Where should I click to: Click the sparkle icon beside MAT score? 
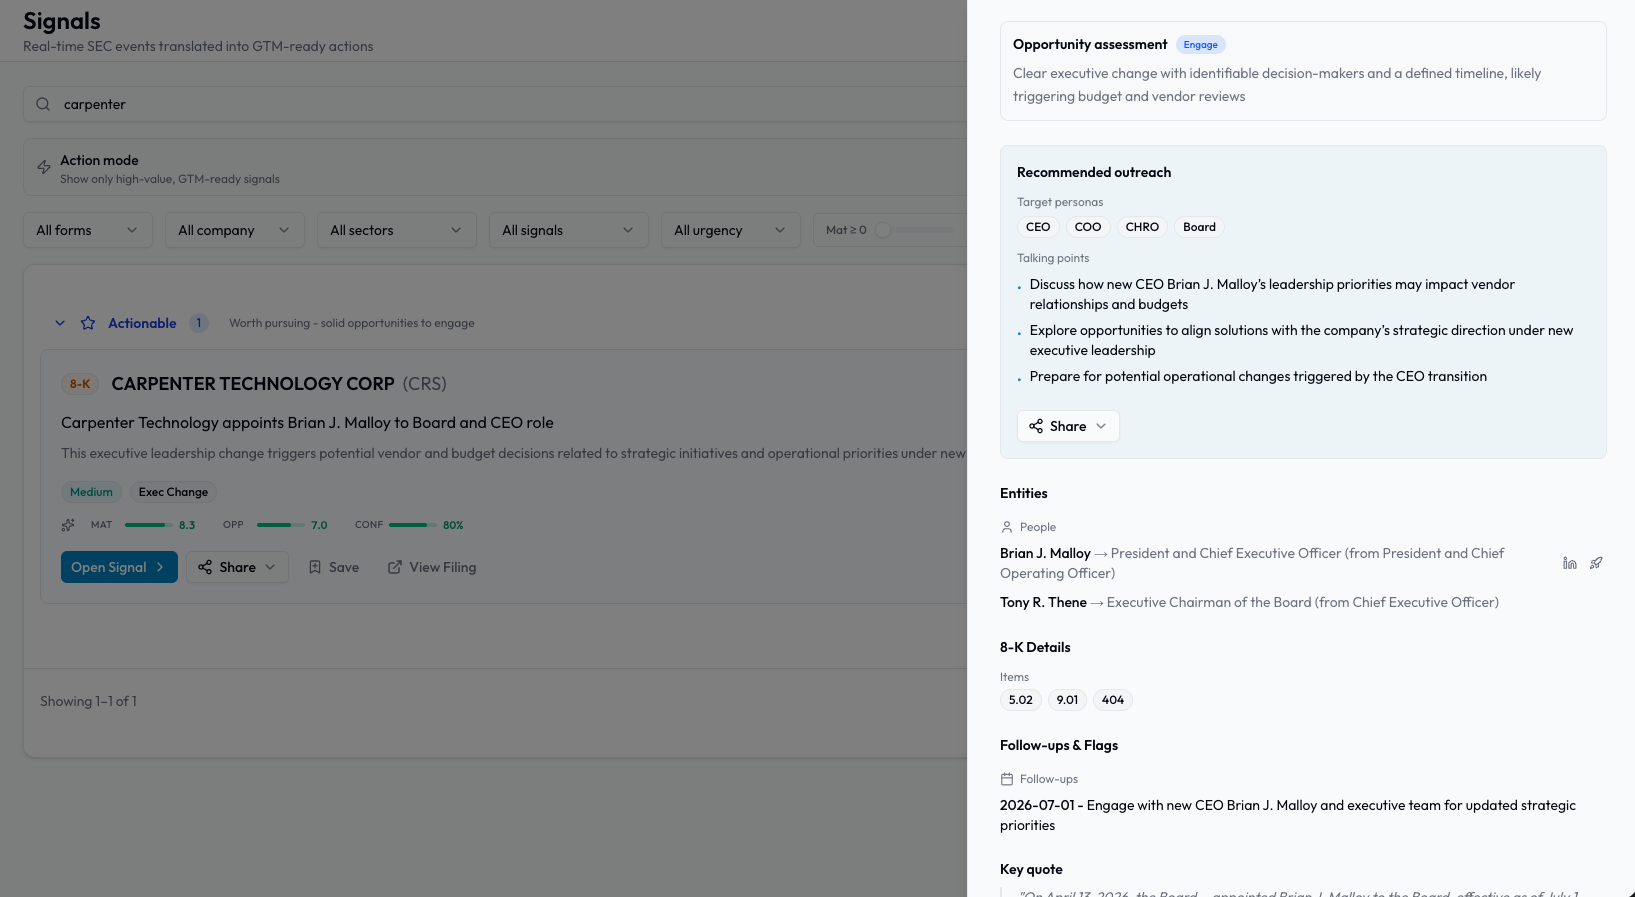click(68, 525)
